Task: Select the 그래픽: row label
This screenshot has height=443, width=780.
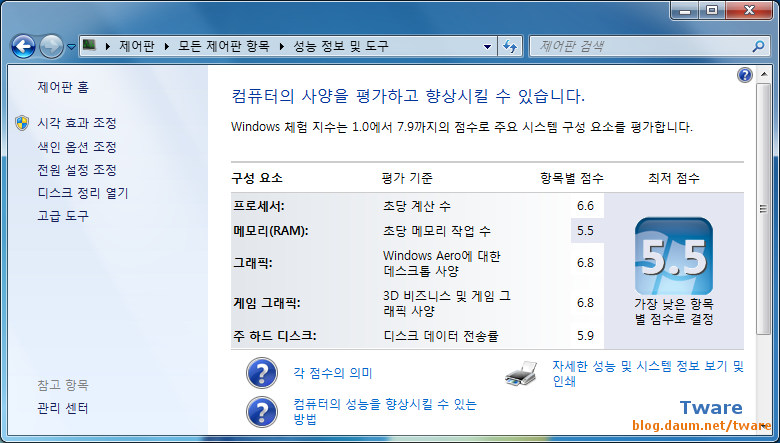Action: [x=253, y=263]
